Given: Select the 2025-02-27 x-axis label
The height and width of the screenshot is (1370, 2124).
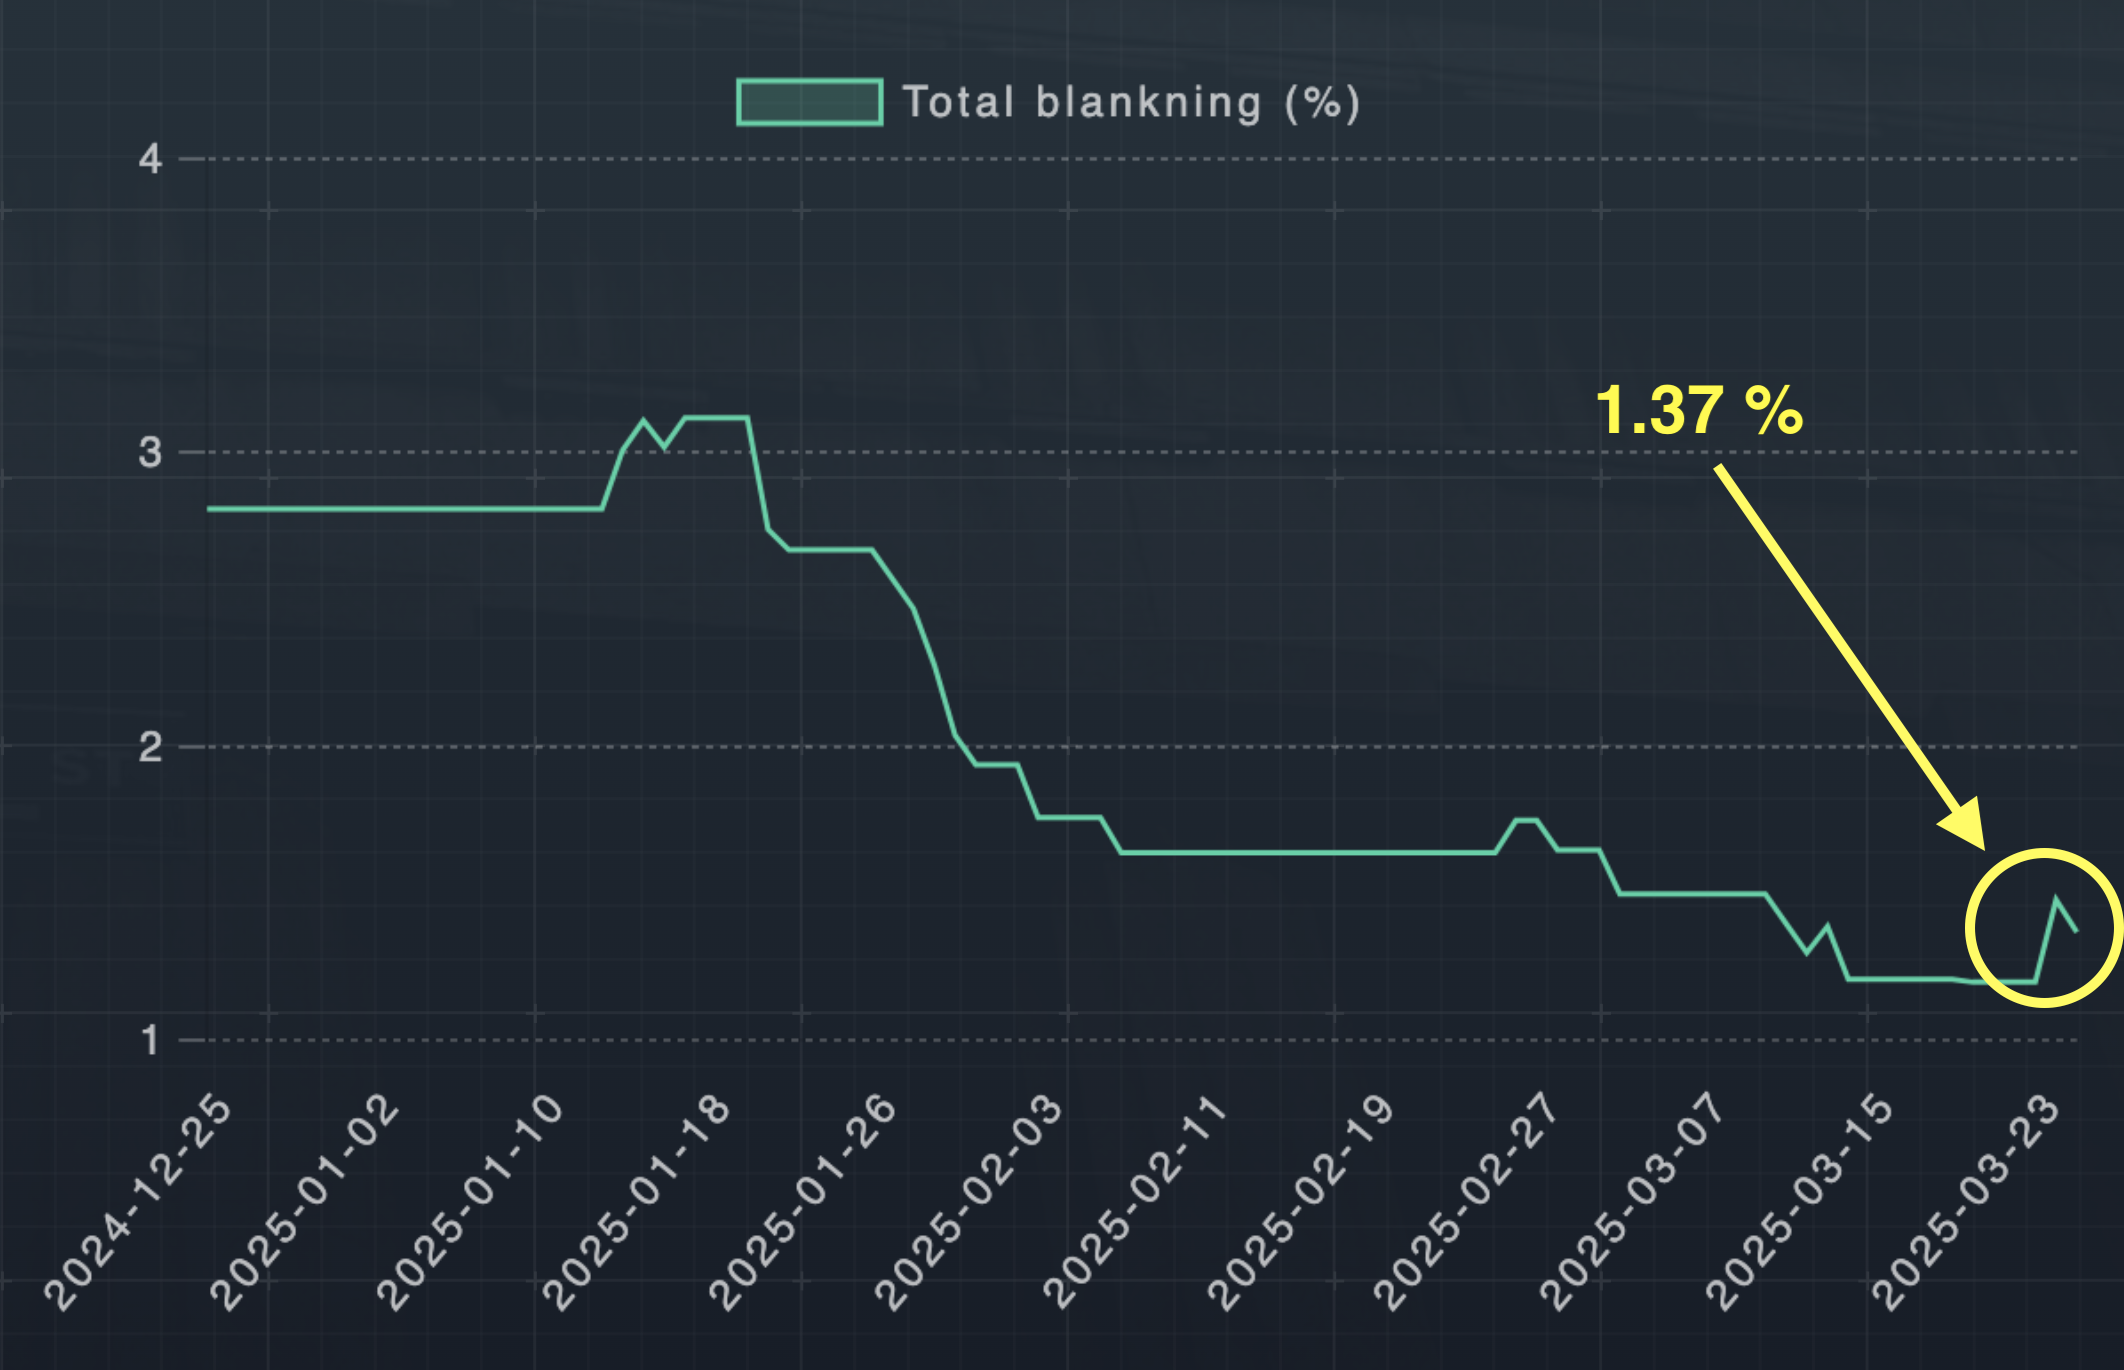Looking at the screenshot, I should (1467, 1202).
